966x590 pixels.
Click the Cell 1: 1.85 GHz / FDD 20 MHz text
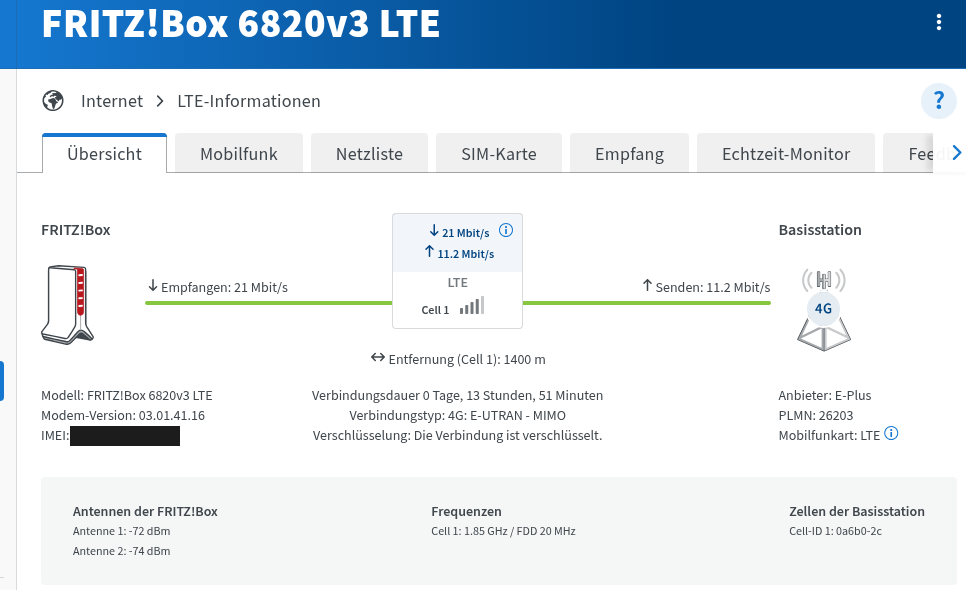[x=503, y=531]
